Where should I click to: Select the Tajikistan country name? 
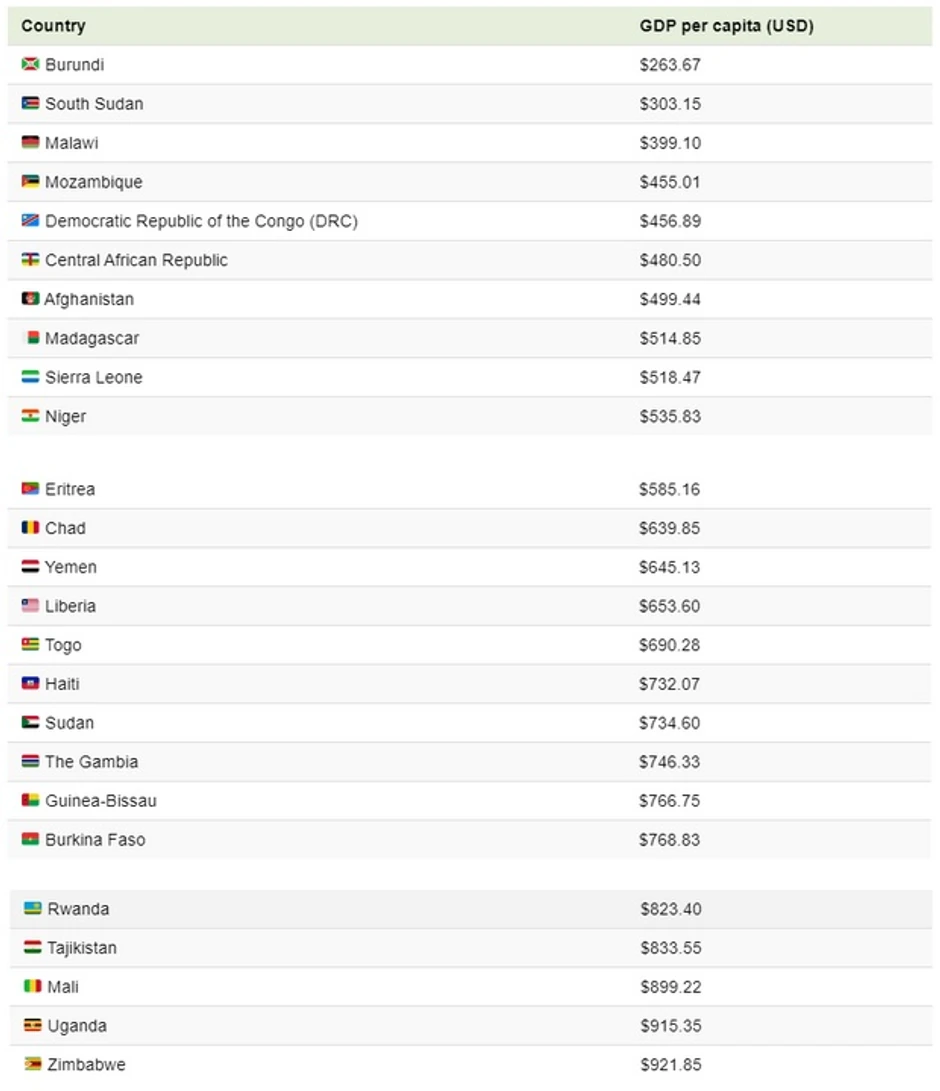pos(82,948)
